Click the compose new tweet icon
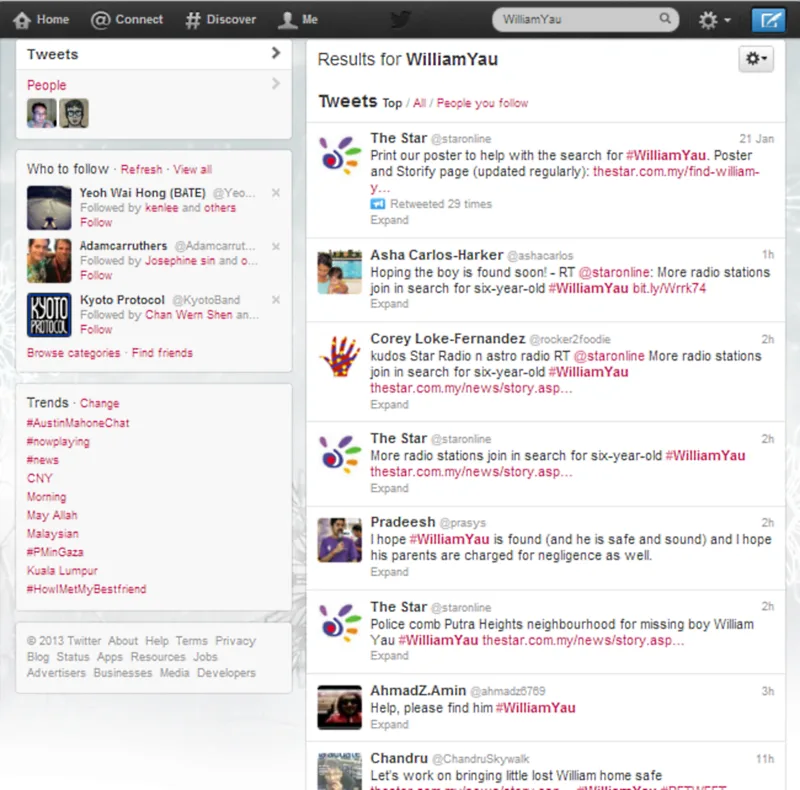This screenshot has width=800, height=790. tap(768, 19)
